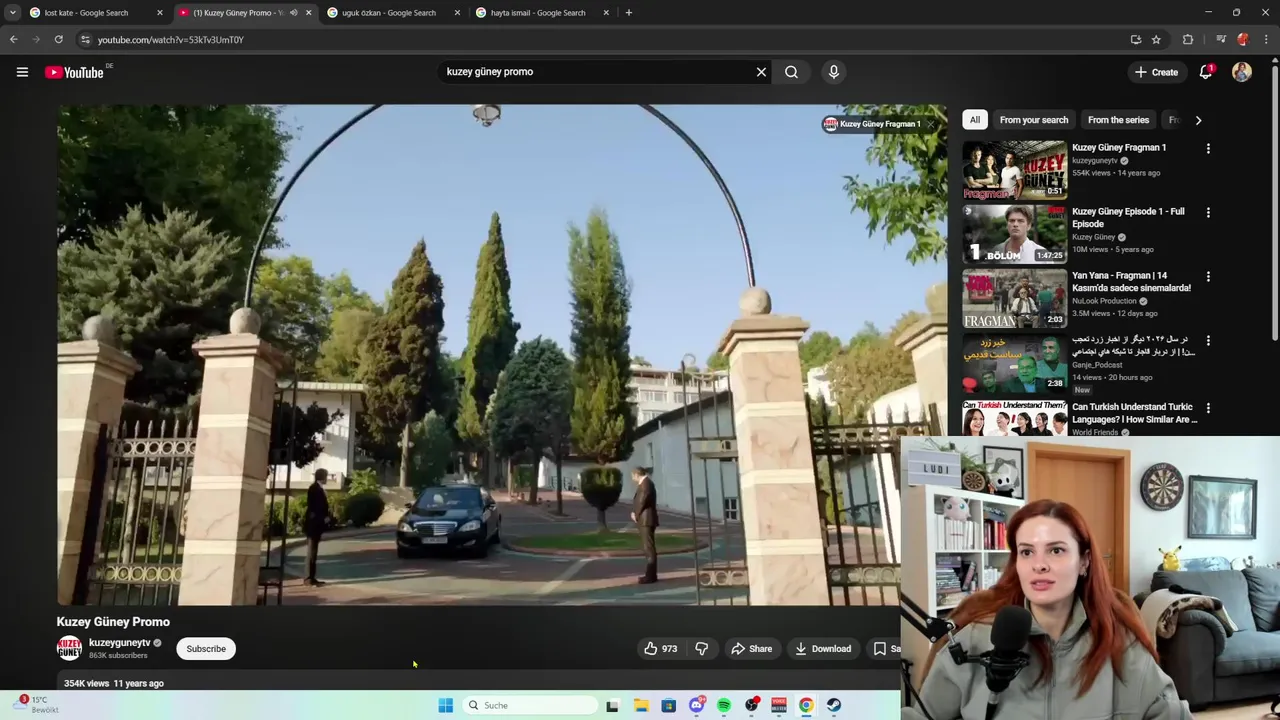Download the video
Image resolution: width=1280 pixels, height=720 pixels.
point(823,649)
